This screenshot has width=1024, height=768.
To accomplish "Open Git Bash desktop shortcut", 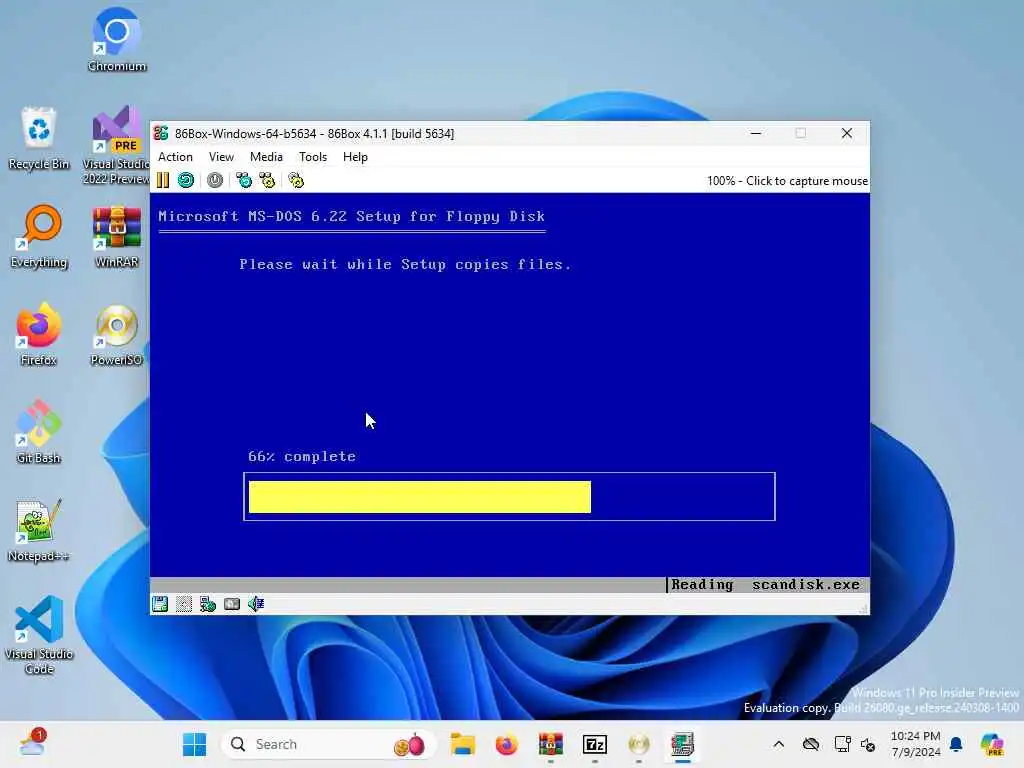I will click(39, 432).
